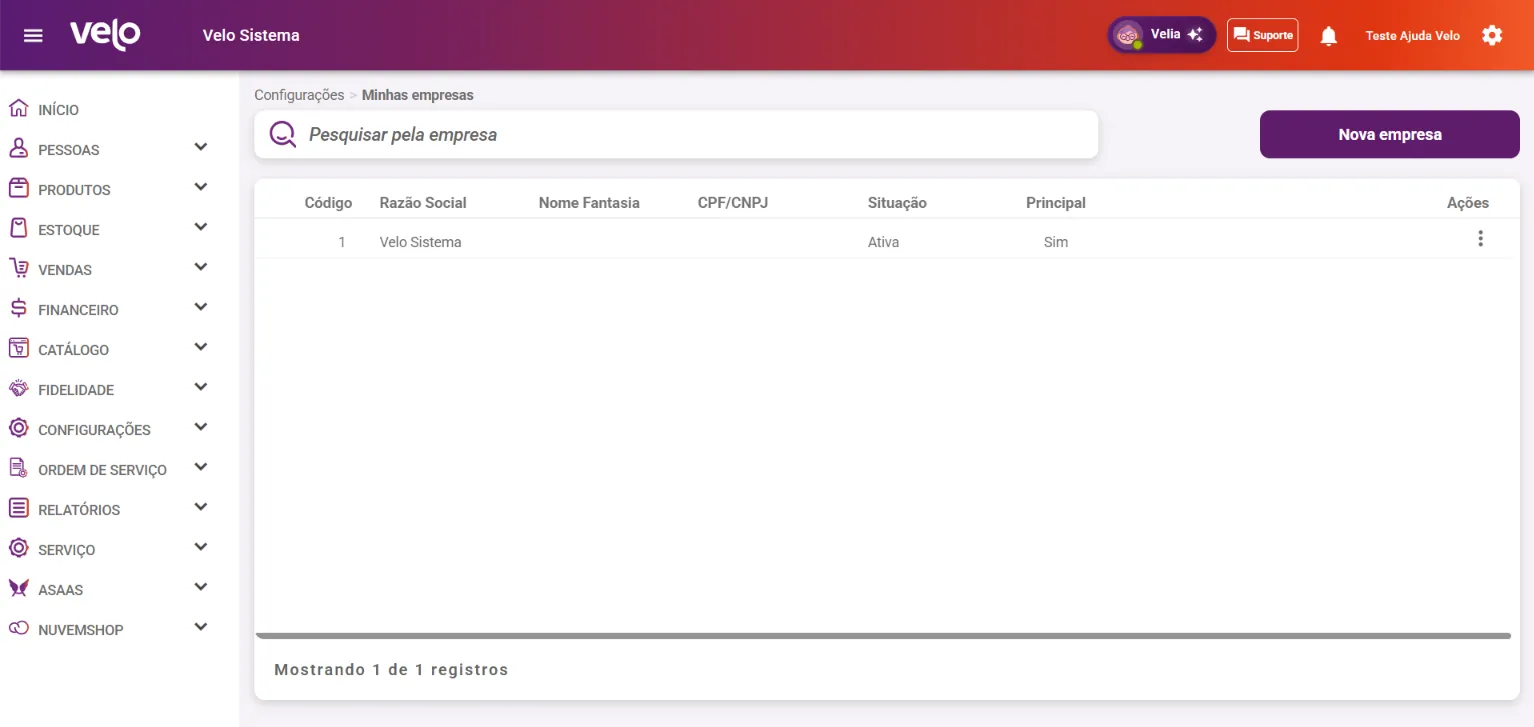
Task: Click the Situação column header
Action: (897, 203)
